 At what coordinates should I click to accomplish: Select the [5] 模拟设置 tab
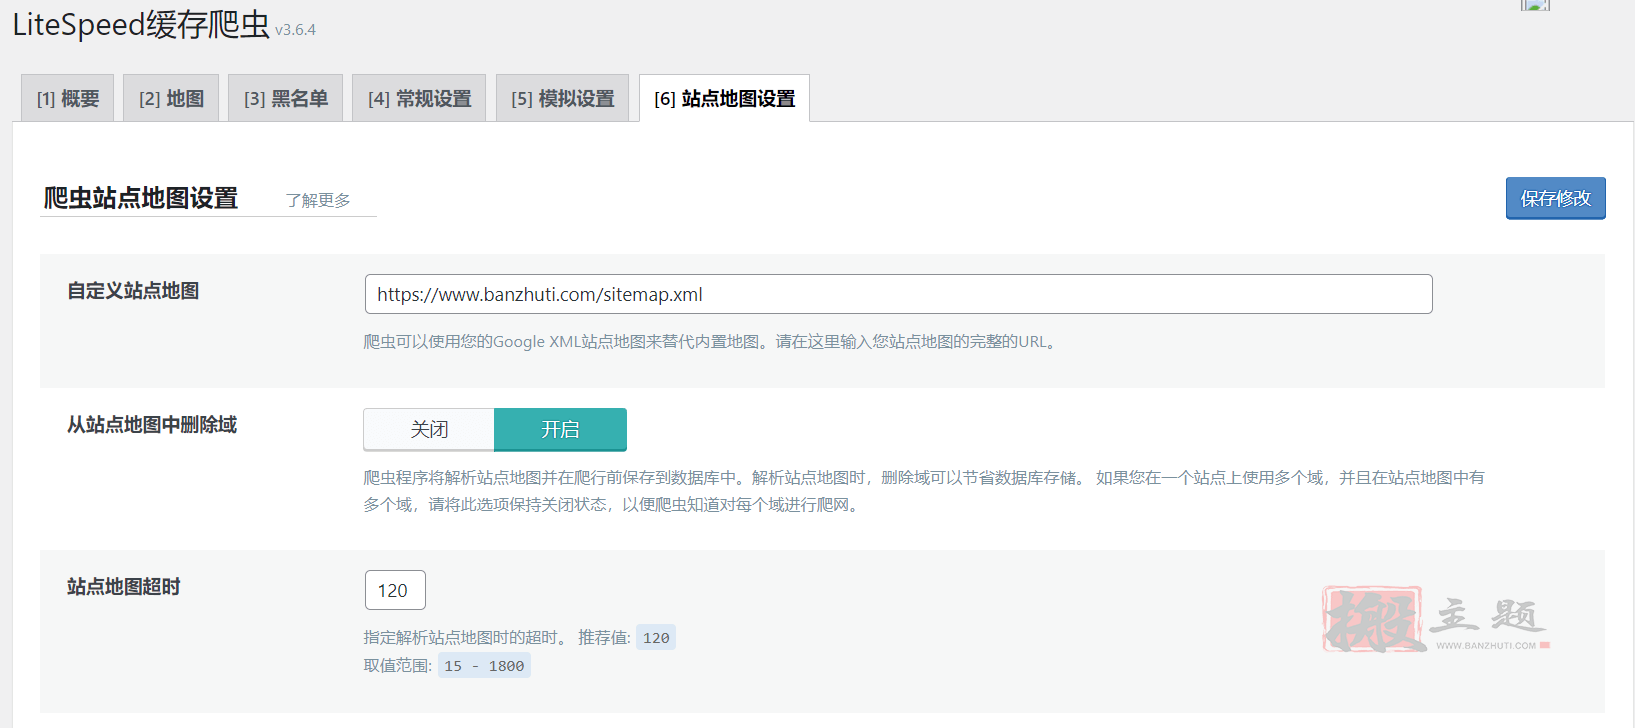tap(562, 98)
